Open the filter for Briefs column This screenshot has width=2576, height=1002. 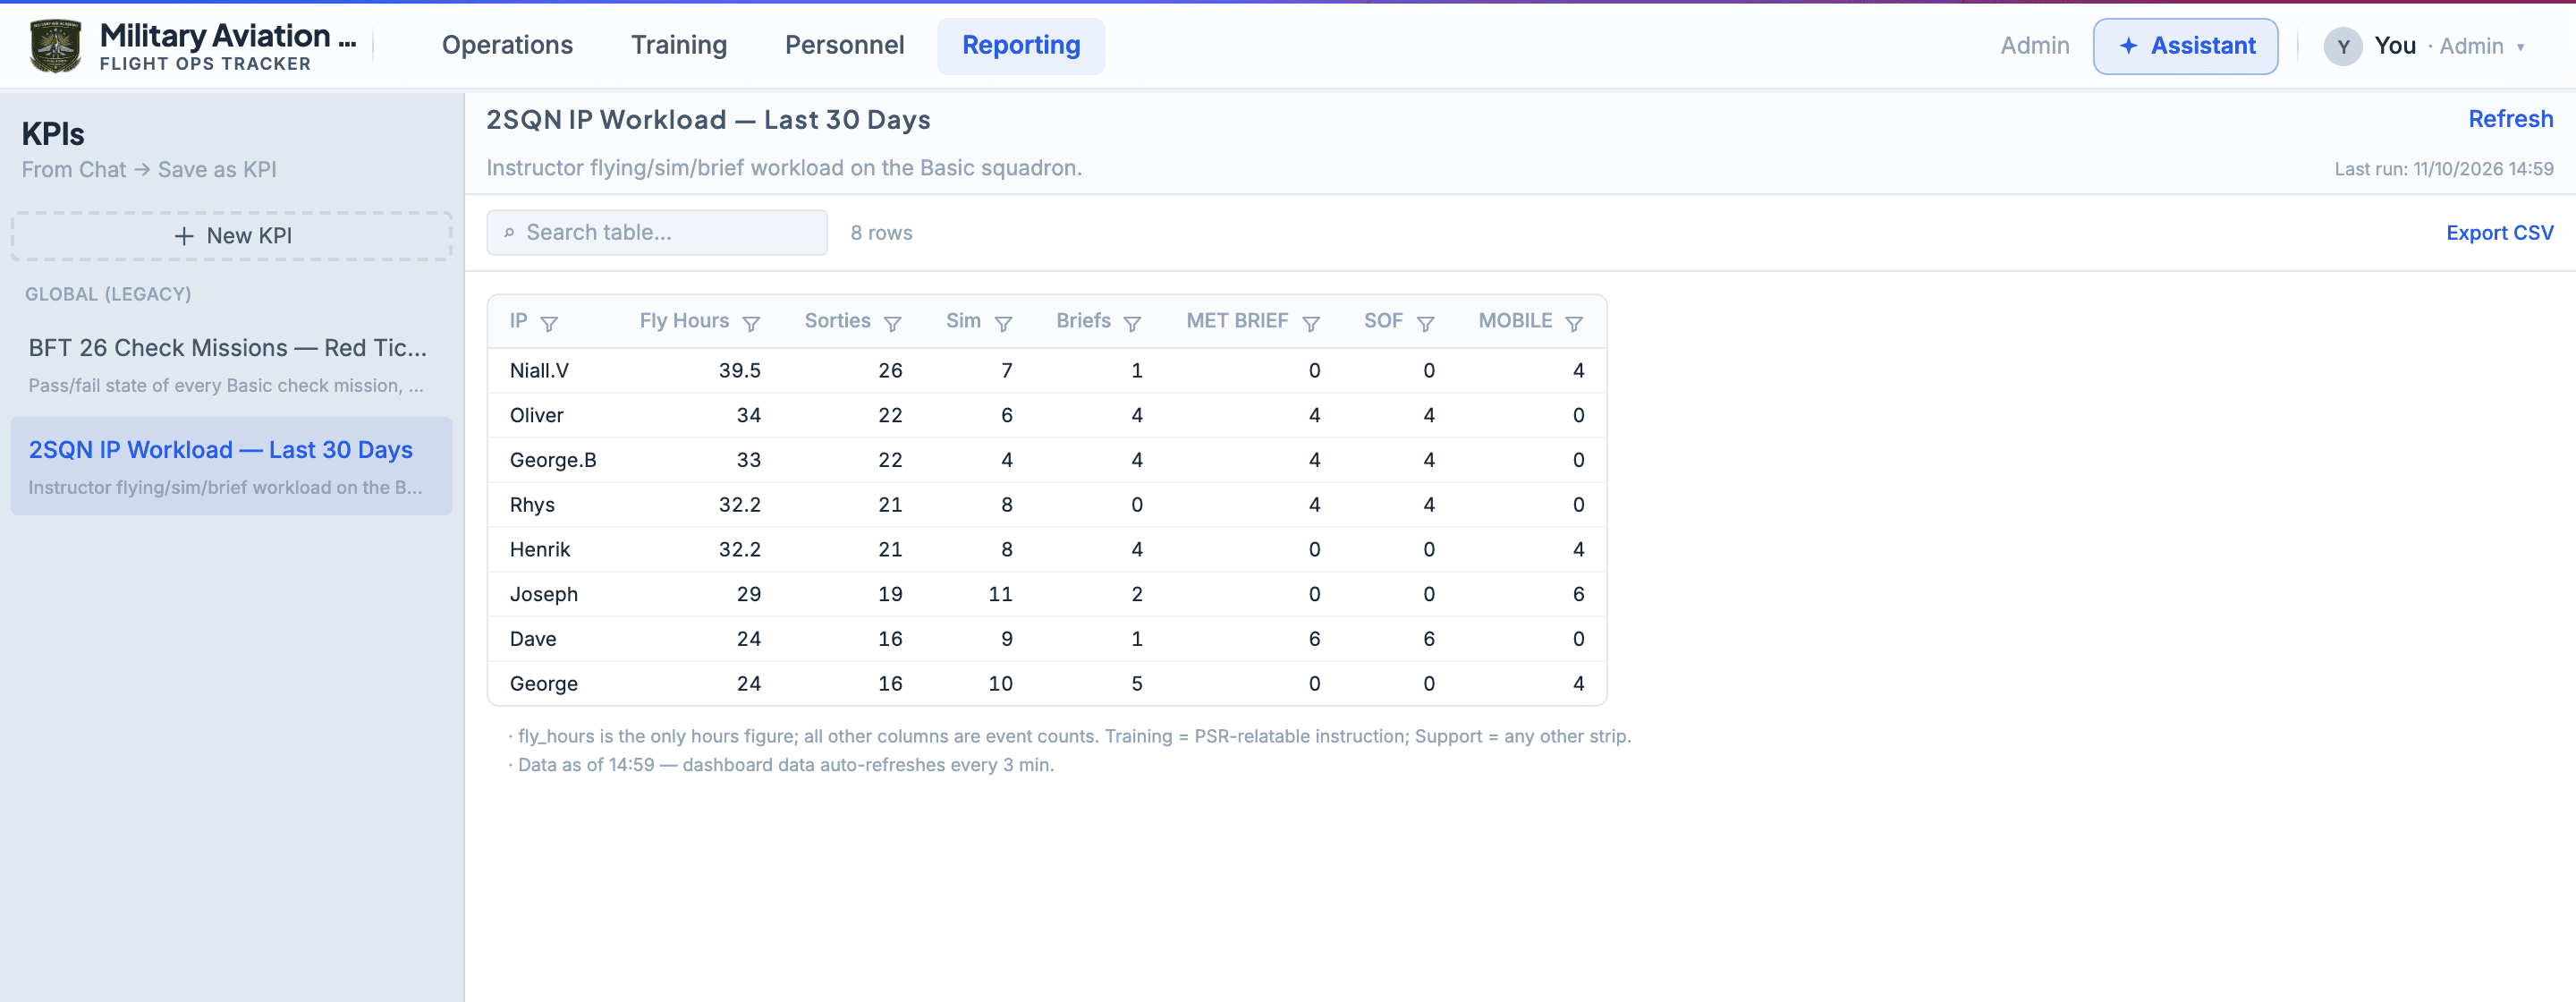pos(1132,323)
